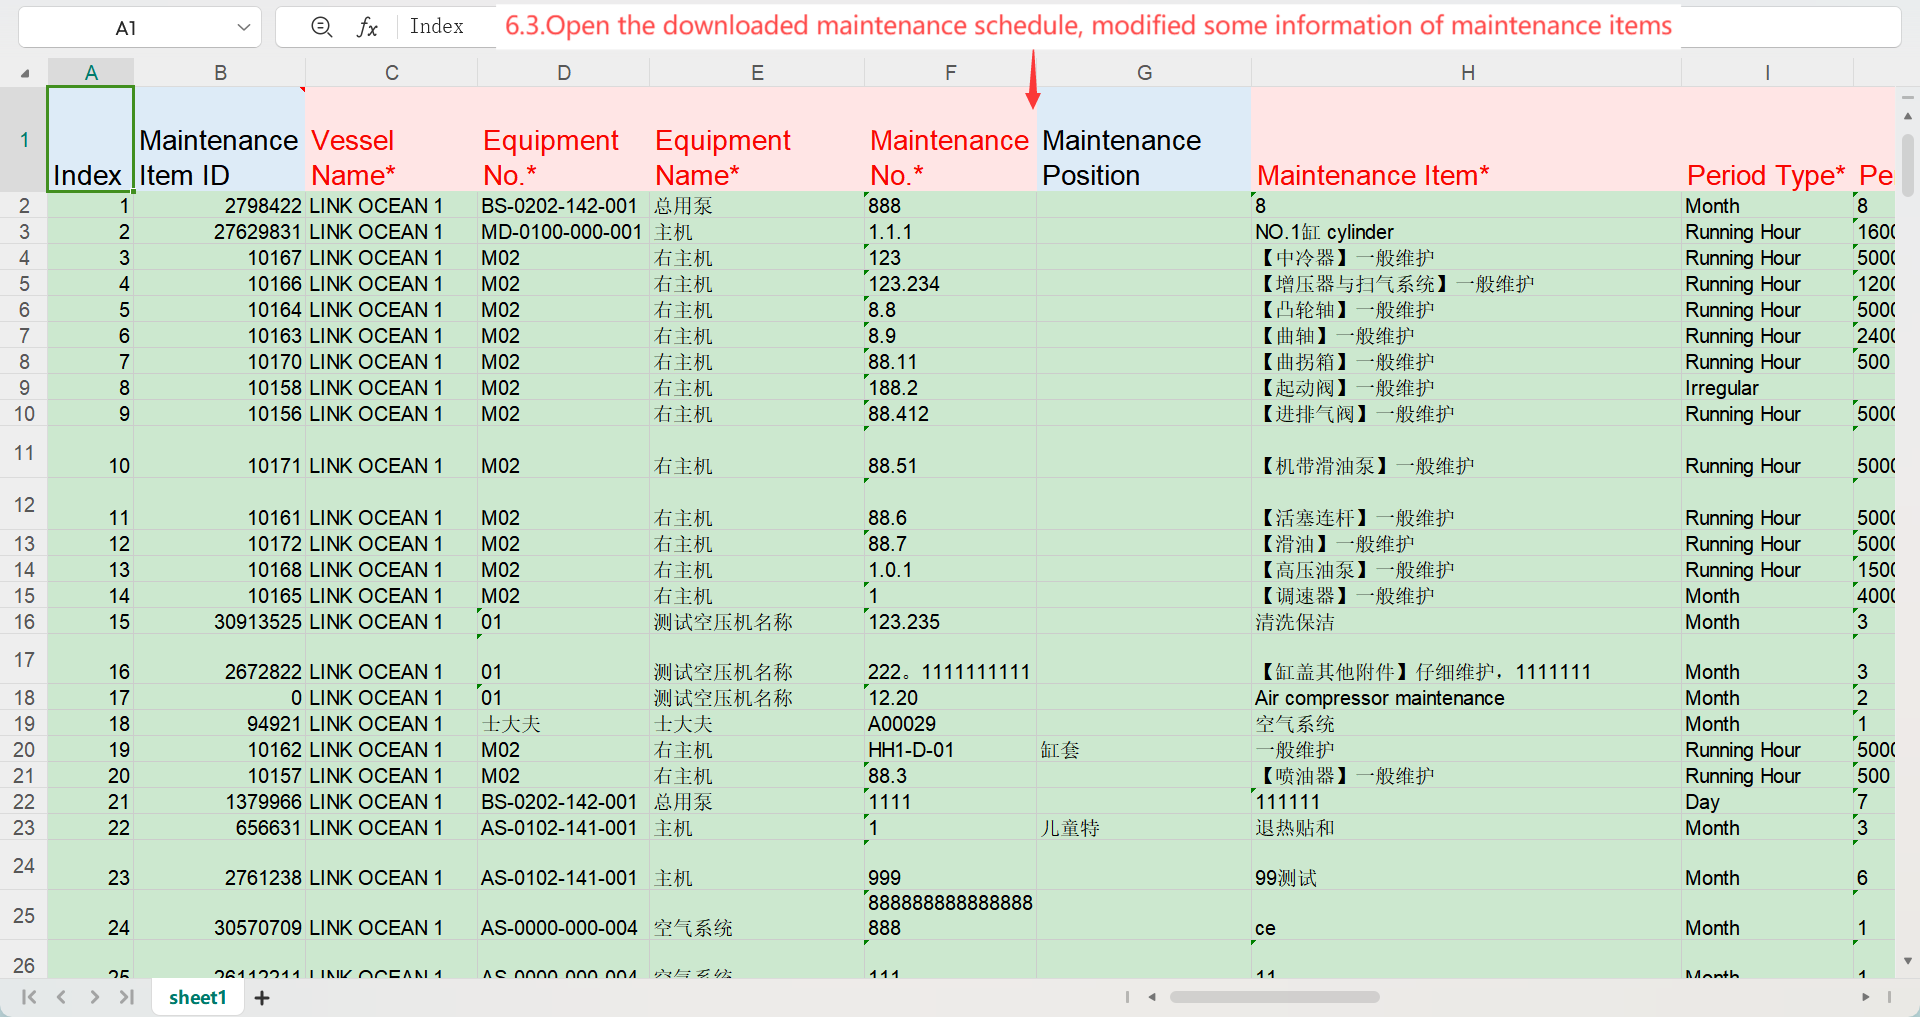Go to last sheet navigation arrow

(127, 997)
